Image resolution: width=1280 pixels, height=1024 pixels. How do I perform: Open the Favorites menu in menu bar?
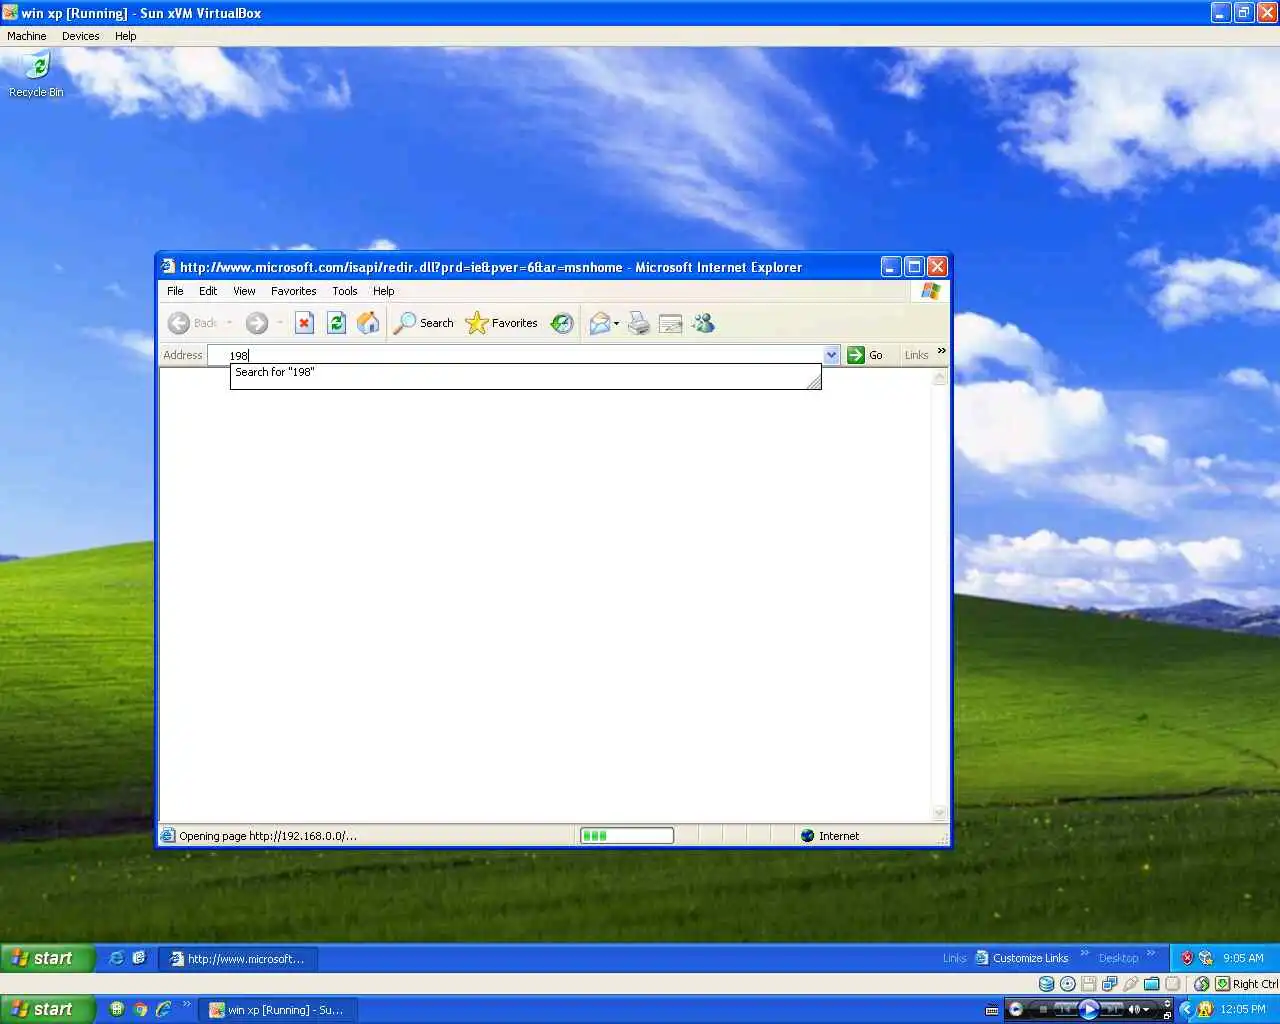[x=293, y=291]
